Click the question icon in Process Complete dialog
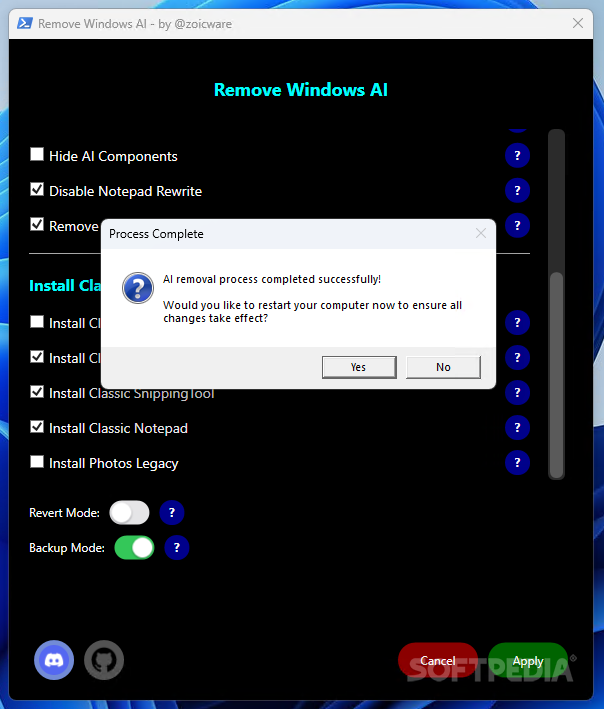 pos(138,288)
